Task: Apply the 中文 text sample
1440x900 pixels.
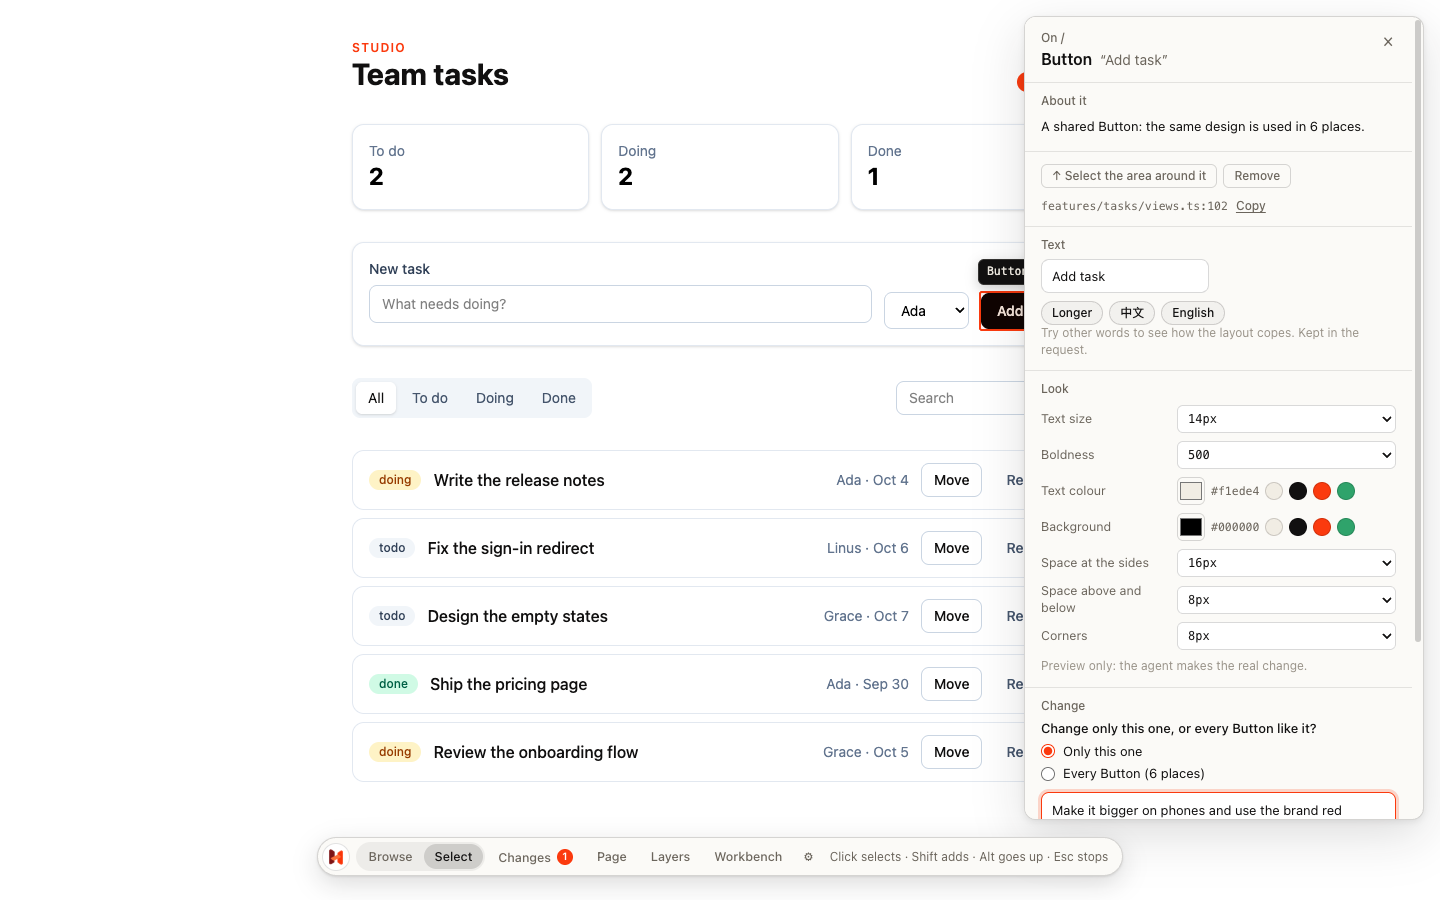Action: (x=1132, y=313)
